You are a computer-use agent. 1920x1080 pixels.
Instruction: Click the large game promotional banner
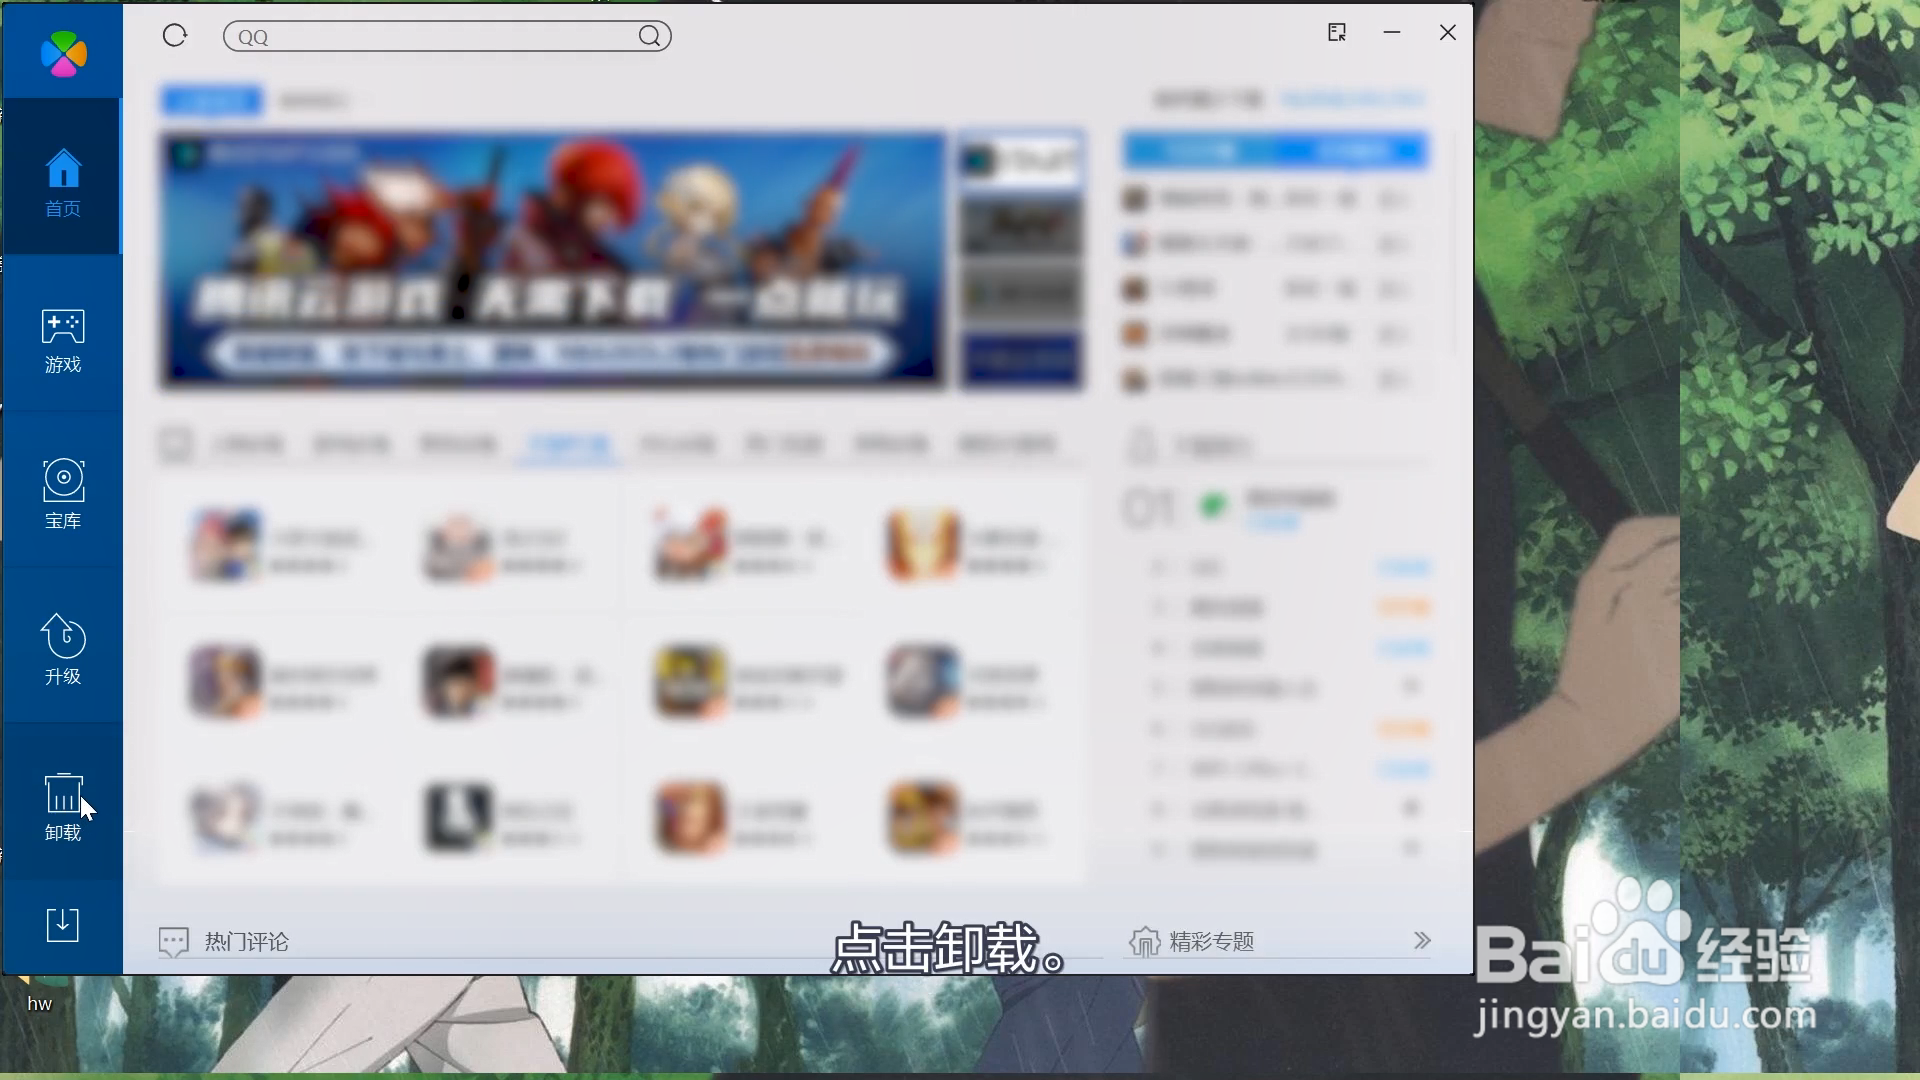pos(552,260)
